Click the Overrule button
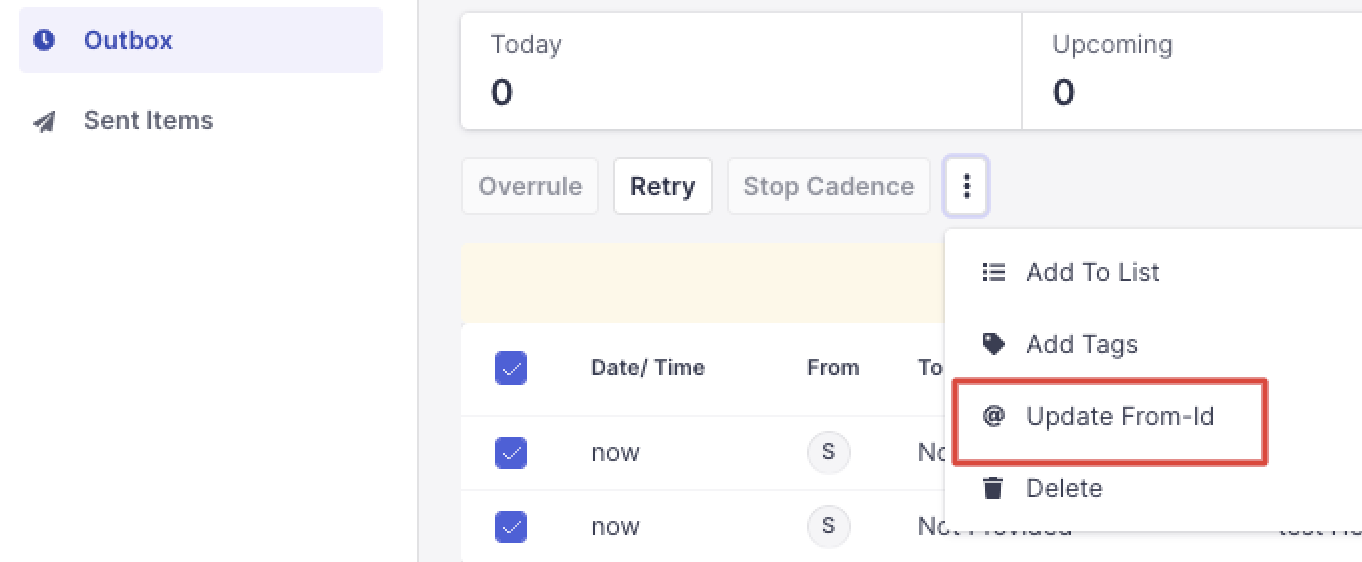This screenshot has width=1362, height=562. click(530, 186)
